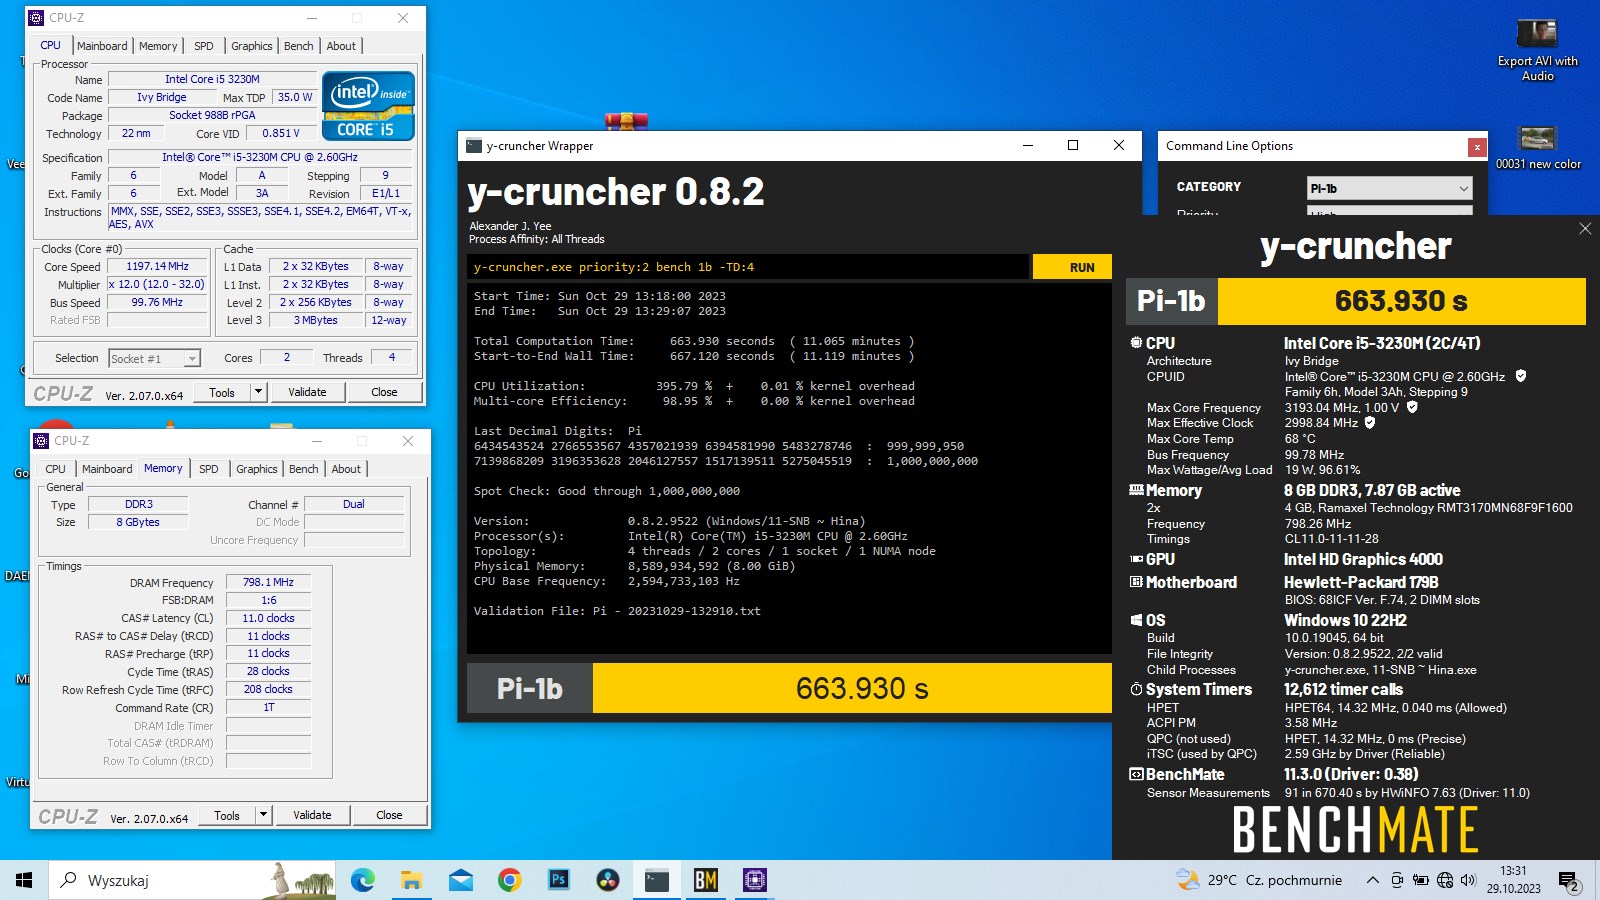
Task: Click the Intel HD Graphics 4000 text
Action: (1363, 559)
